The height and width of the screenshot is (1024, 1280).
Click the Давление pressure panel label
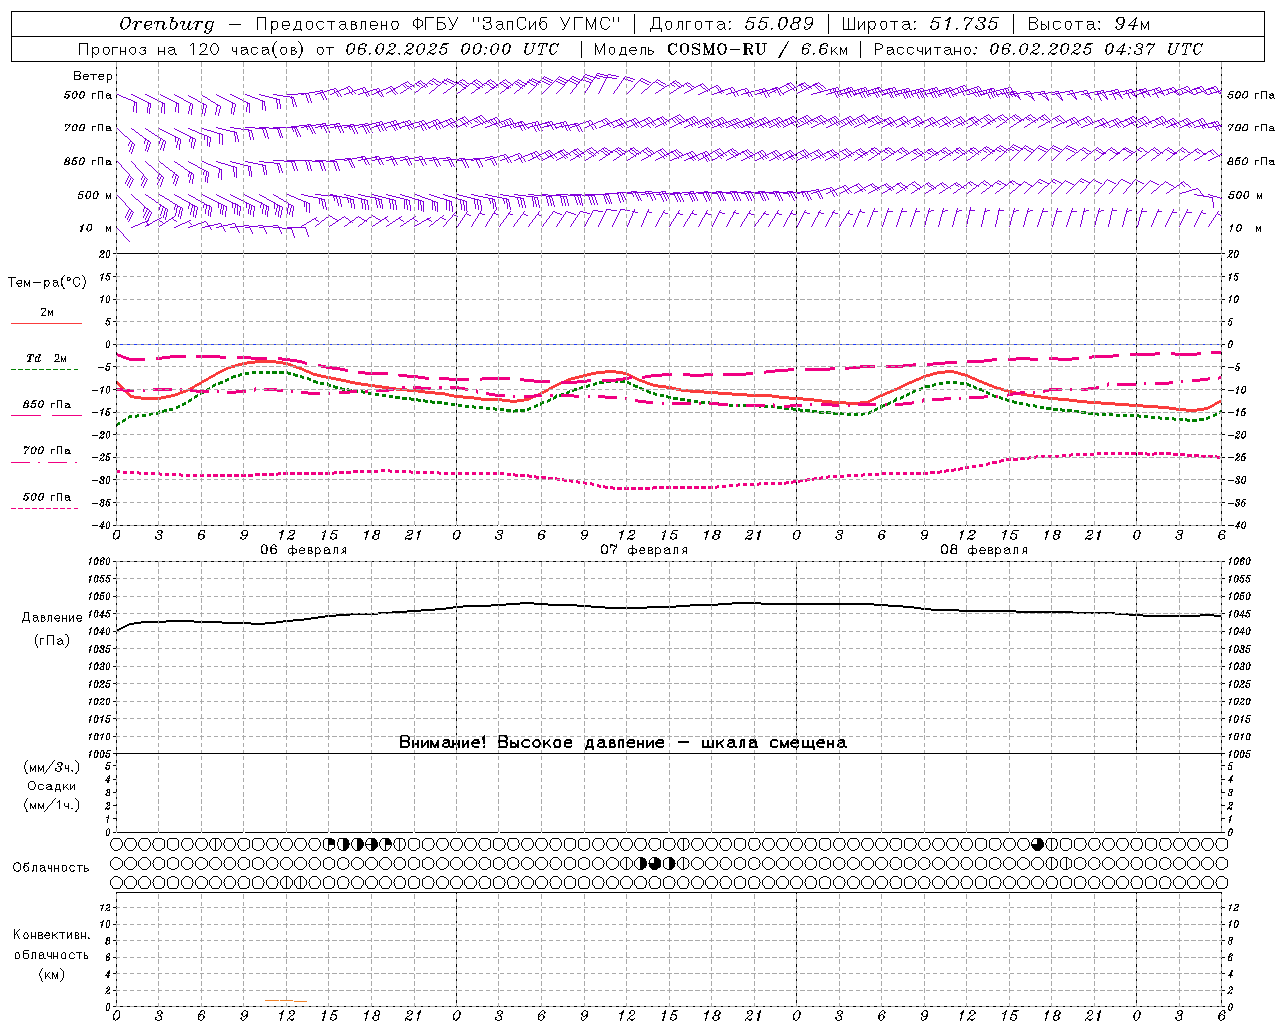click(x=52, y=618)
